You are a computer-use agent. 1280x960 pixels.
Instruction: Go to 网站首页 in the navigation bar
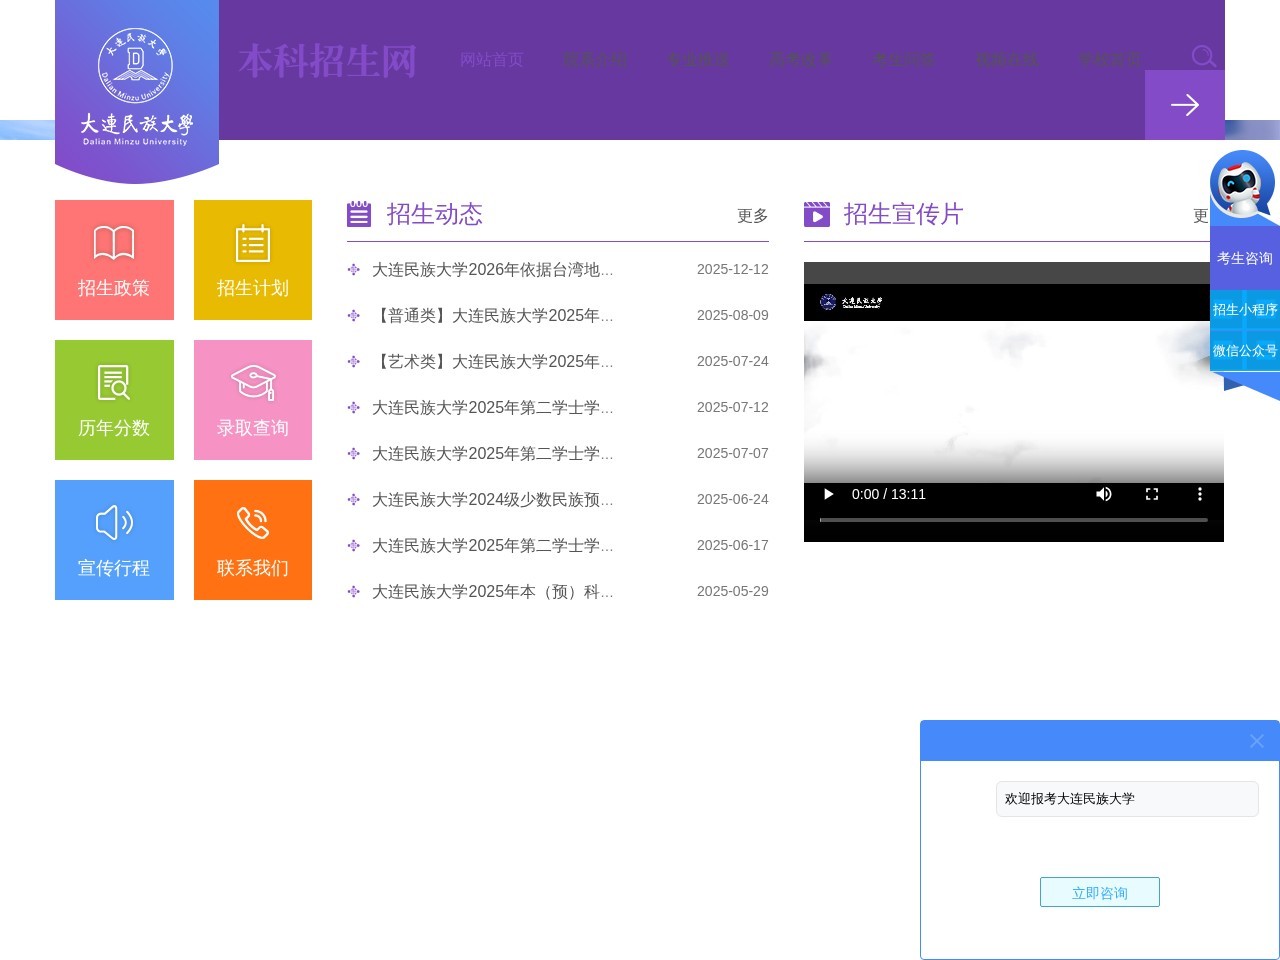(x=491, y=59)
